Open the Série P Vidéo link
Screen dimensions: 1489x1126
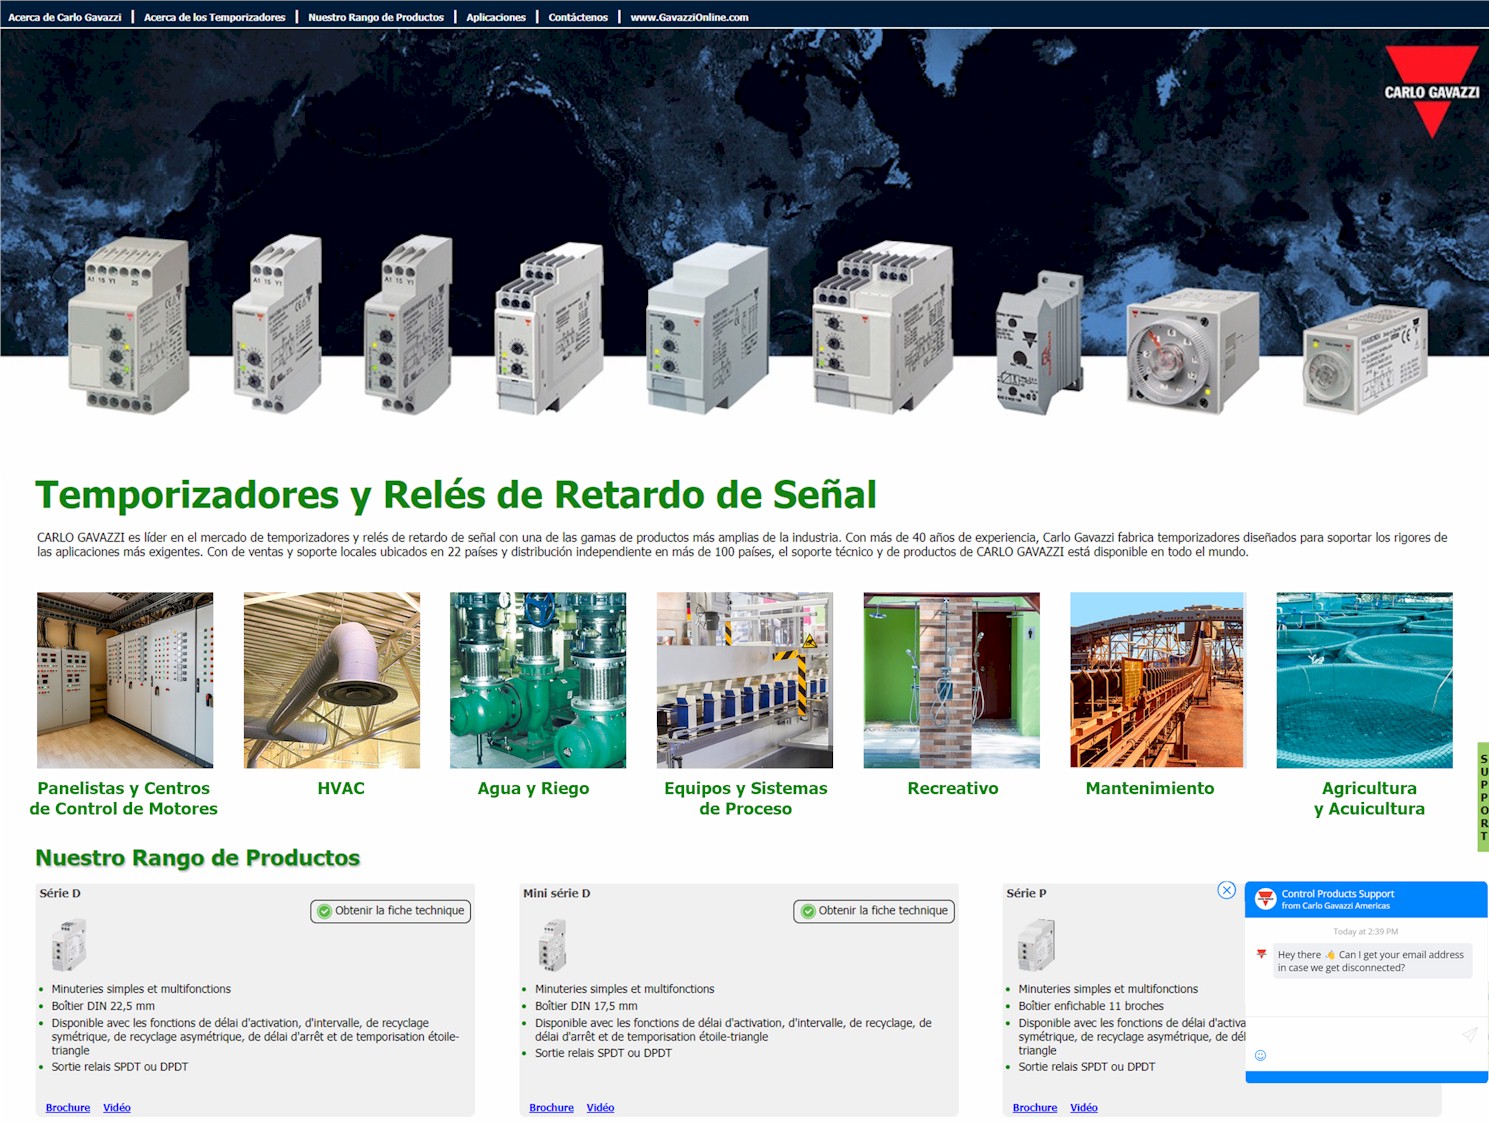coord(1084,1107)
